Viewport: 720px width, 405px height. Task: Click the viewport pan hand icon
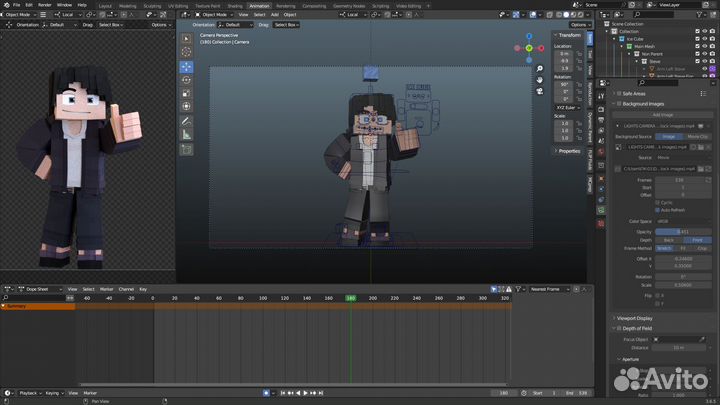[x=540, y=80]
